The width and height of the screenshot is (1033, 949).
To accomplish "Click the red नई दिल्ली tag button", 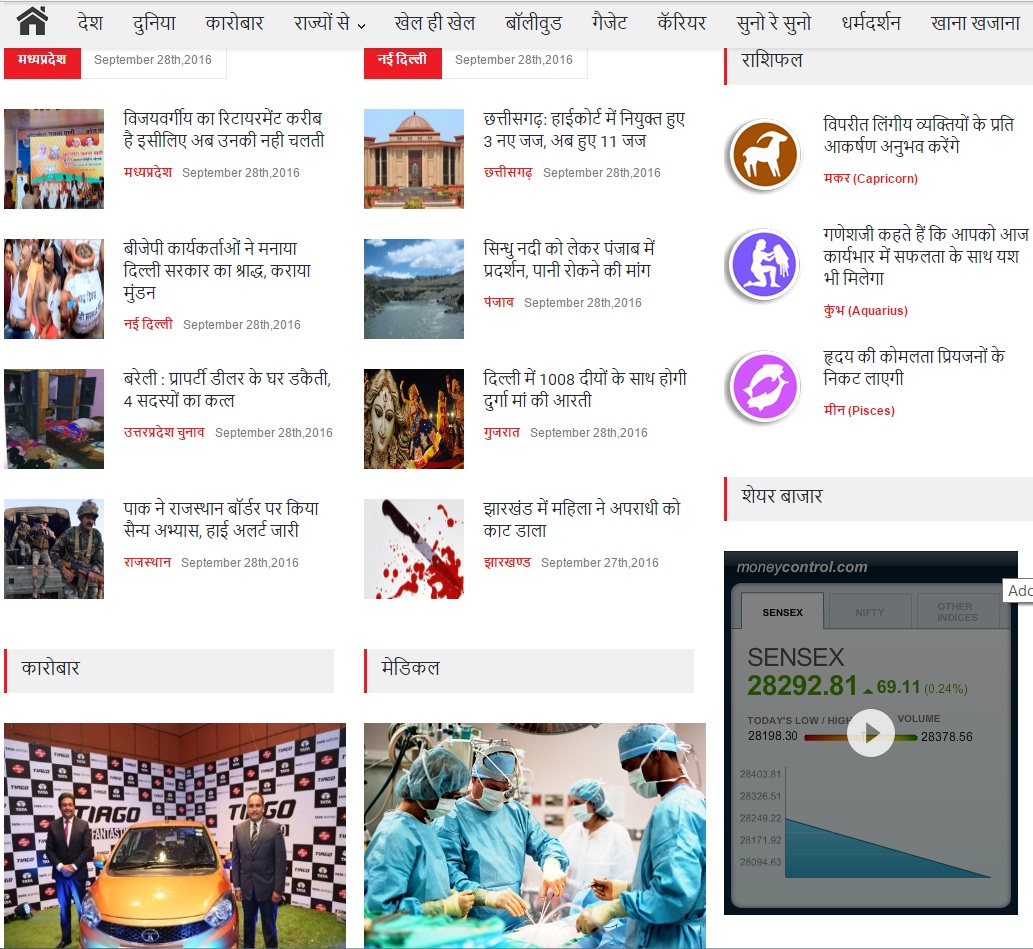I will [x=402, y=60].
